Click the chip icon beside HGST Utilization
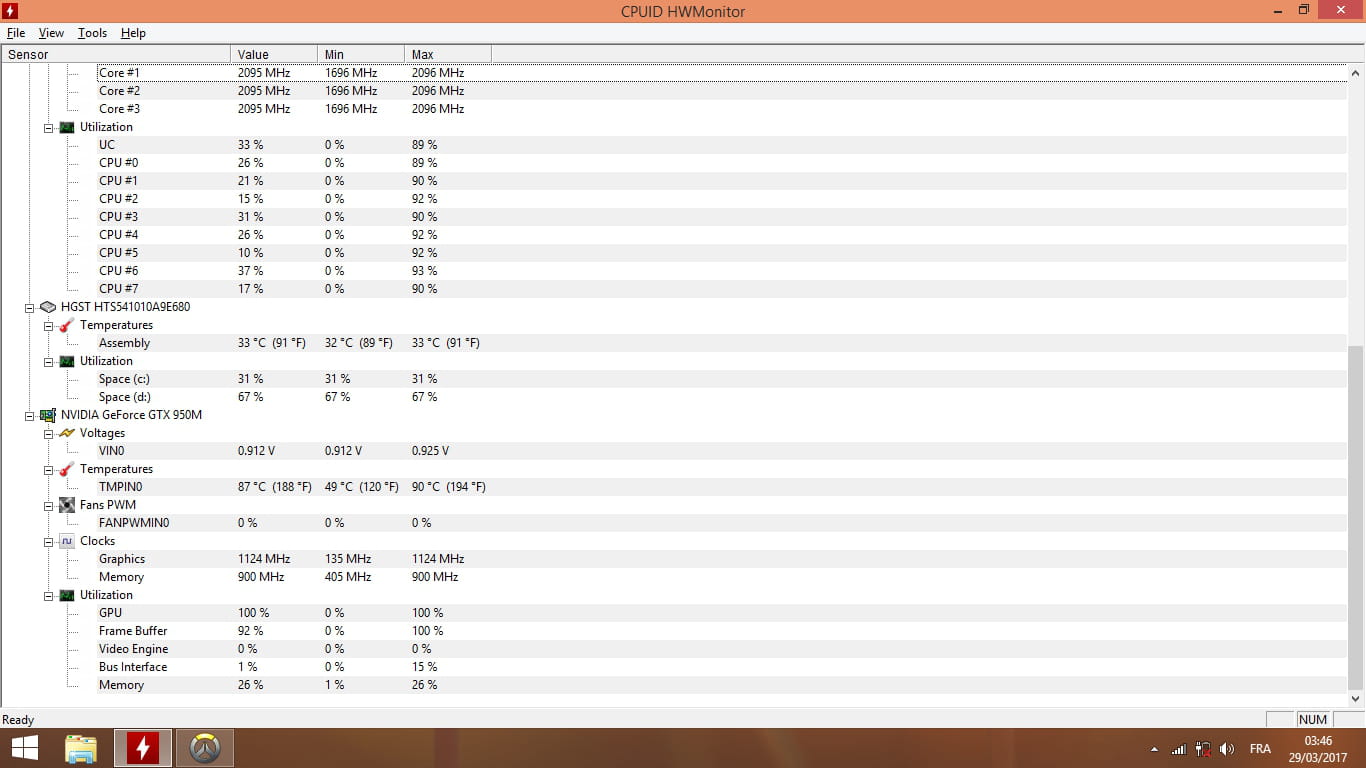This screenshot has width=1366, height=768. pyautogui.click(x=66, y=361)
